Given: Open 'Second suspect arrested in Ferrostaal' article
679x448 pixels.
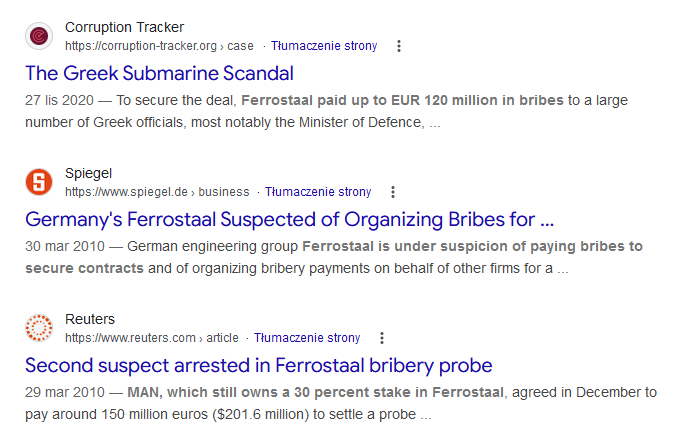Looking at the screenshot, I should pyautogui.click(x=258, y=365).
